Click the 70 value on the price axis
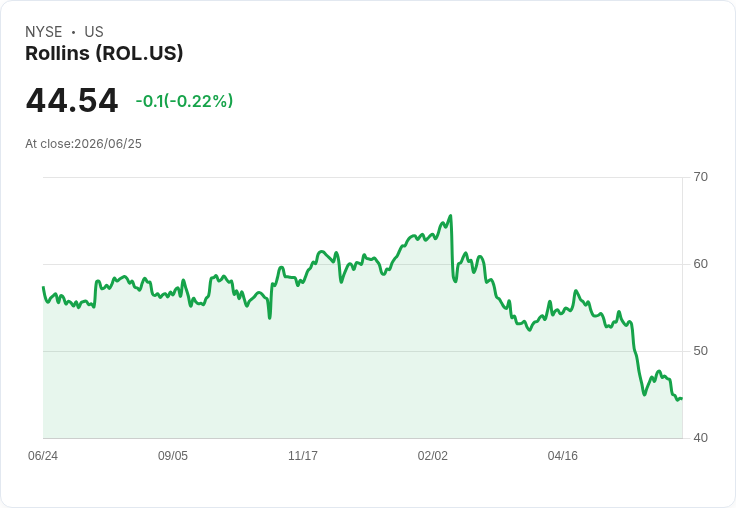This screenshot has height=508, width=736. [x=700, y=177]
